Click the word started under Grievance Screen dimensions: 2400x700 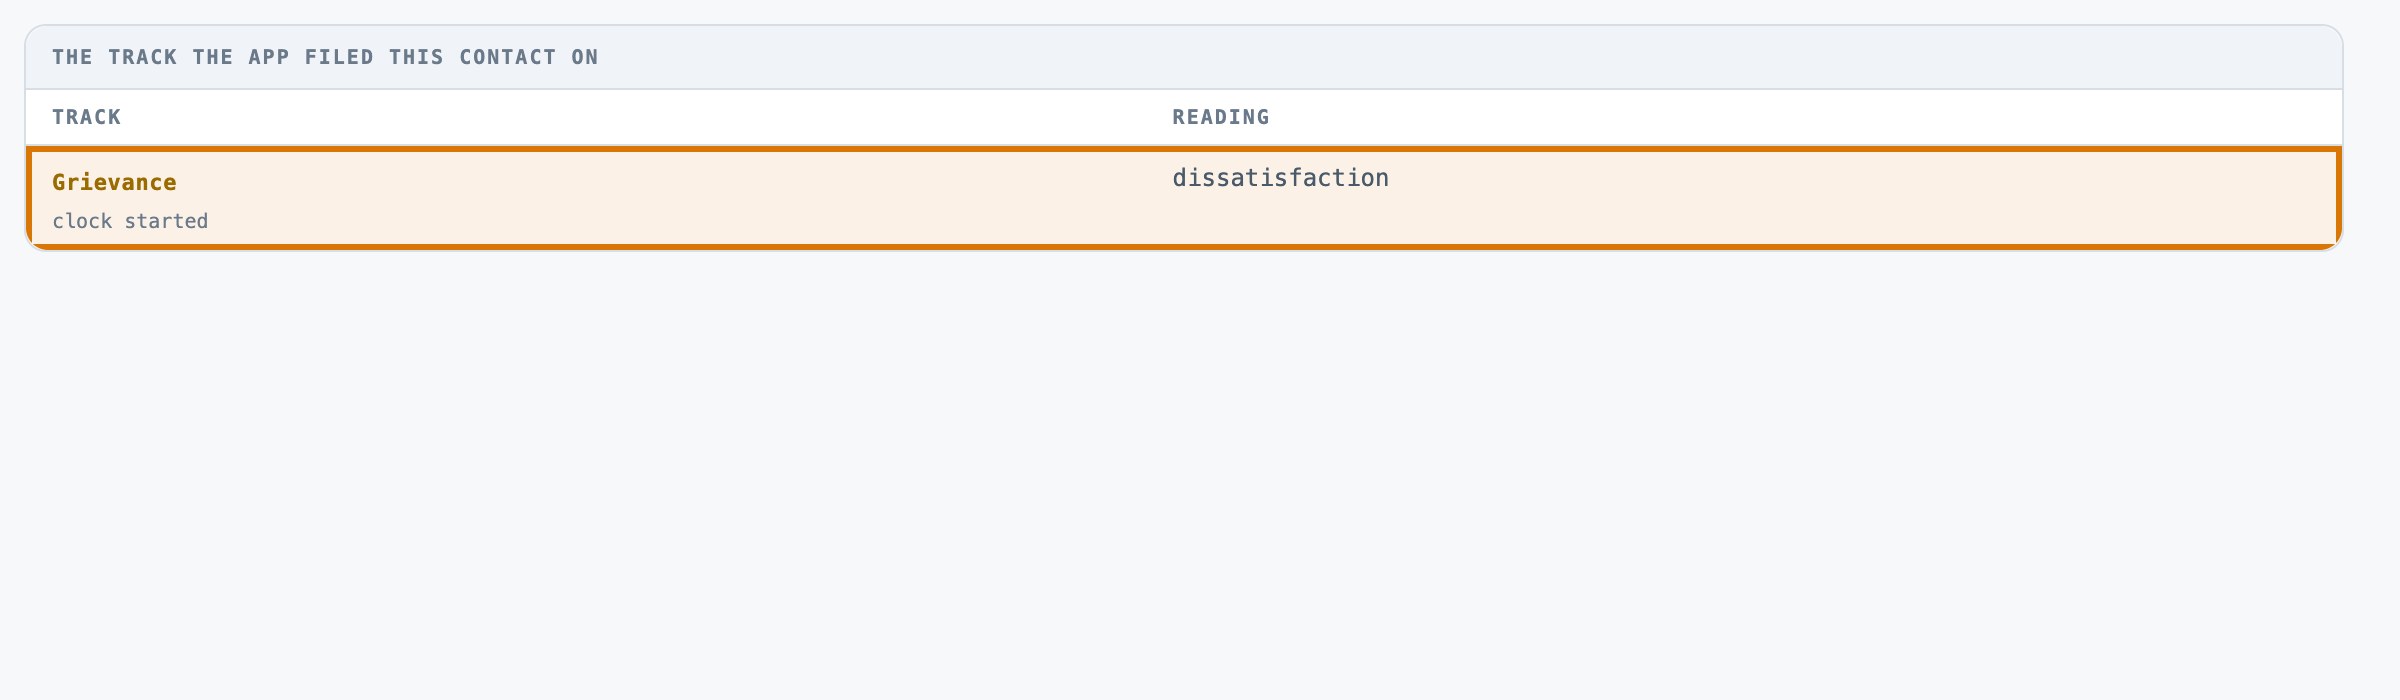coord(166,221)
